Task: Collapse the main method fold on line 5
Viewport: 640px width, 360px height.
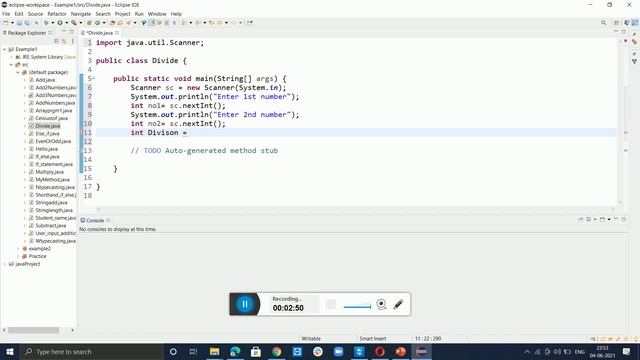Action: click(x=93, y=78)
